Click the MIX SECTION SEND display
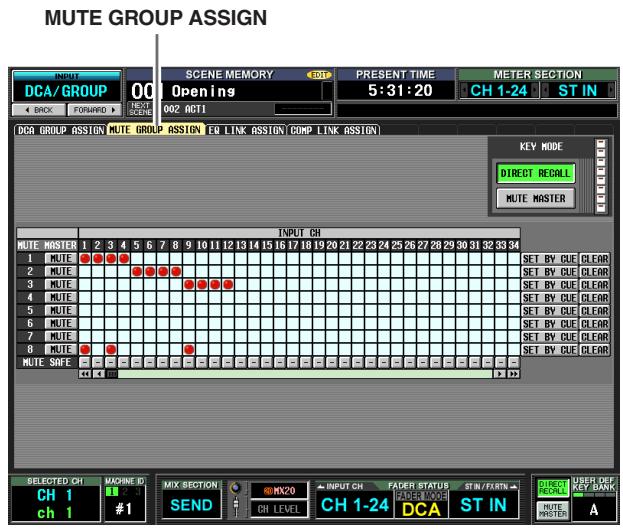The width and height of the screenshot is (623, 529). 191,505
